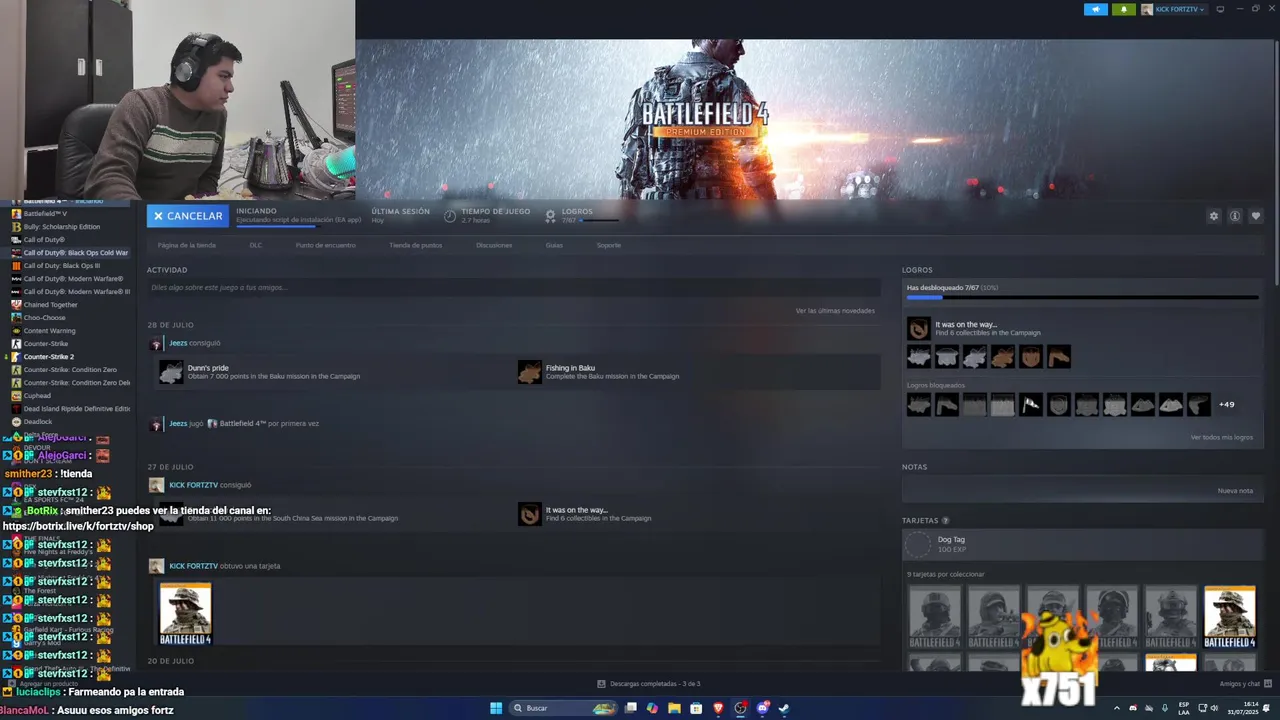Click the Battlefield 4 trading card received
The width and height of the screenshot is (1280, 720).
186,614
